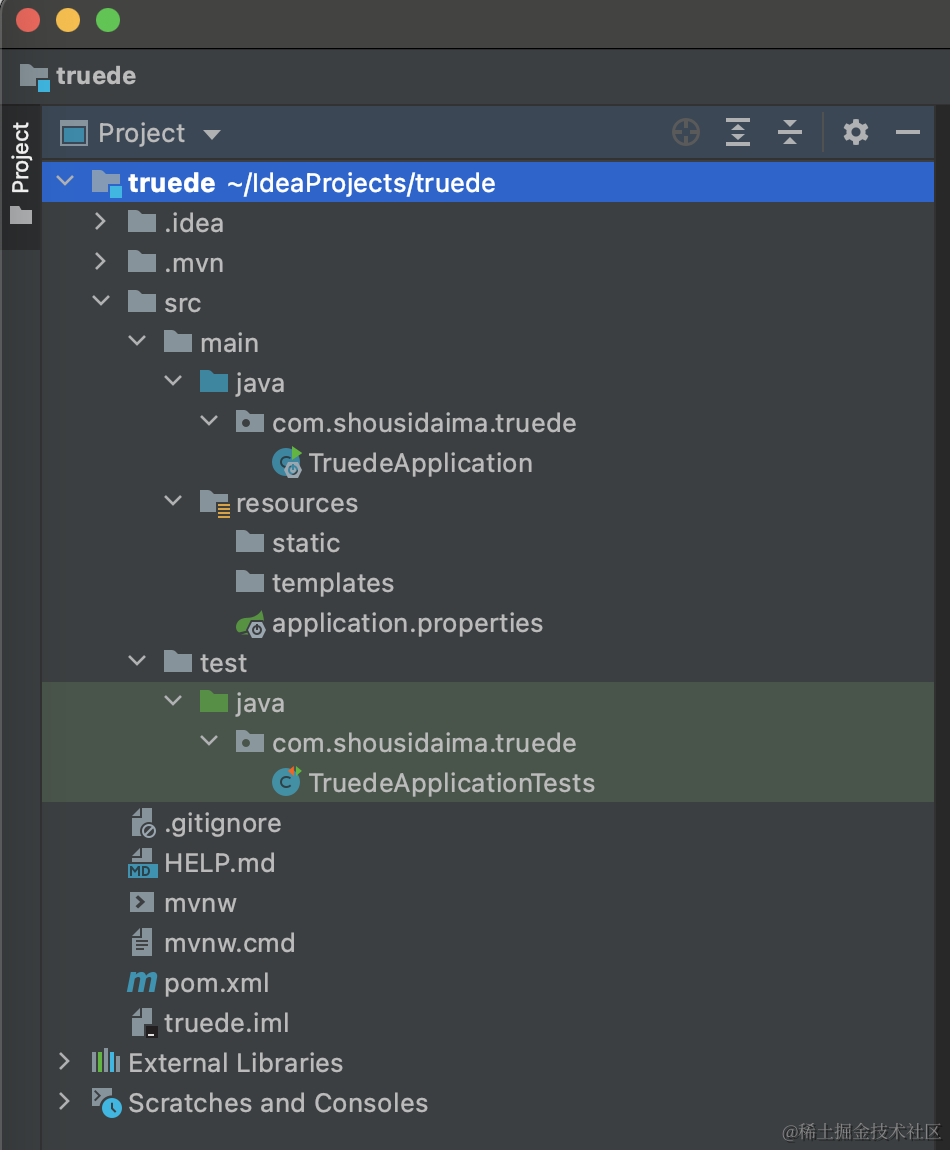The width and height of the screenshot is (950, 1150).
Task: Click the Scratches and Consoles clock icon
Action: coord(106,1102)
